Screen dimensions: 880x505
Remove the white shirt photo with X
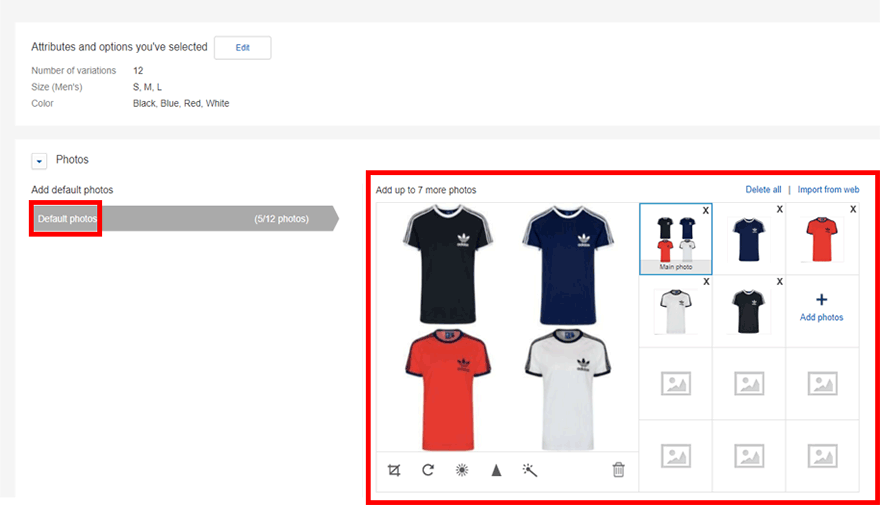[x=707, y=282]
